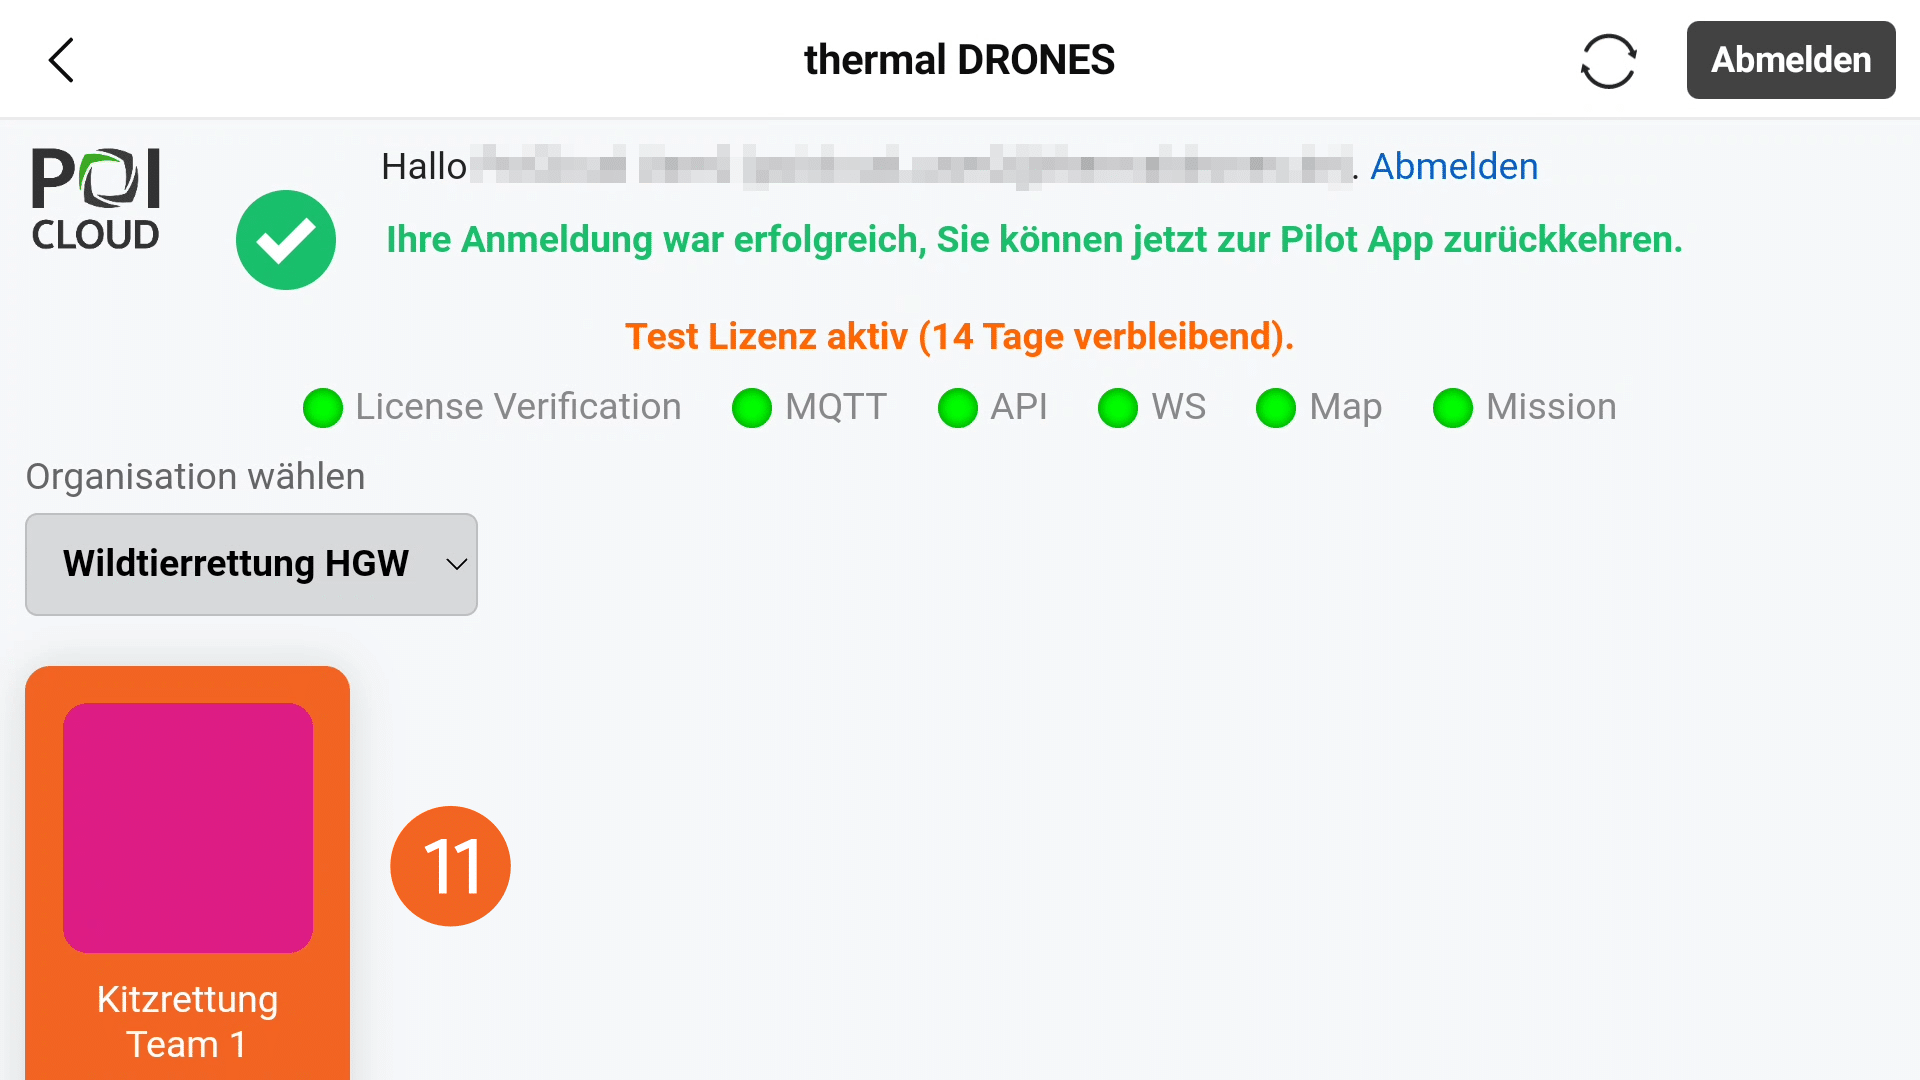Screen dimensions: 1920x1080
Task: Tap the back arrow icon
Action: 62,60
